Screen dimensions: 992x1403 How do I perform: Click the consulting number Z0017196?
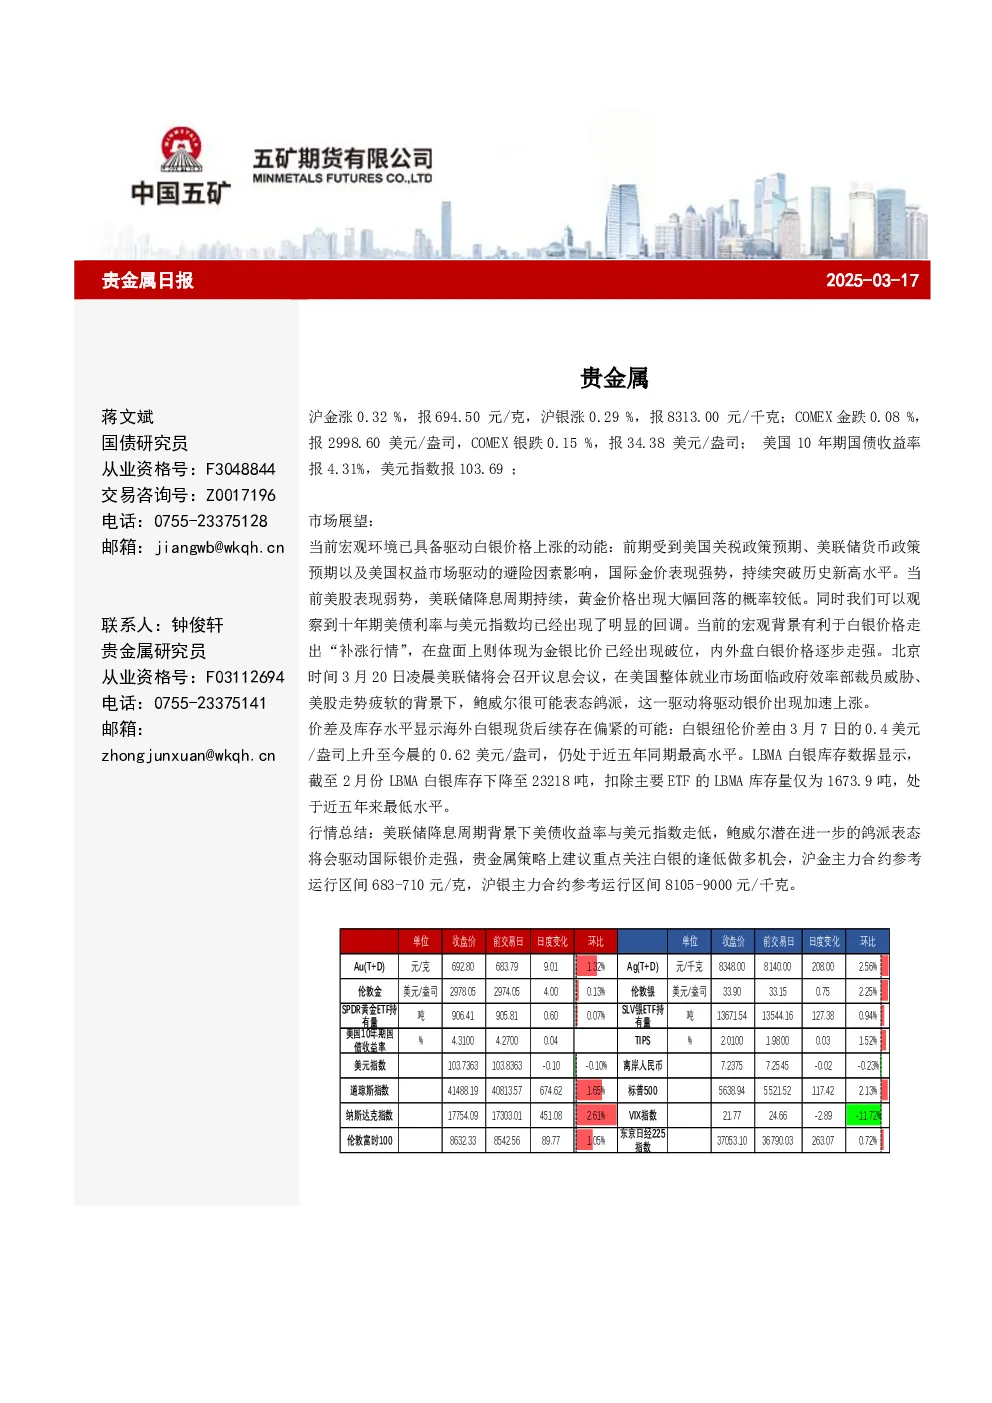(x=241, y=495)
